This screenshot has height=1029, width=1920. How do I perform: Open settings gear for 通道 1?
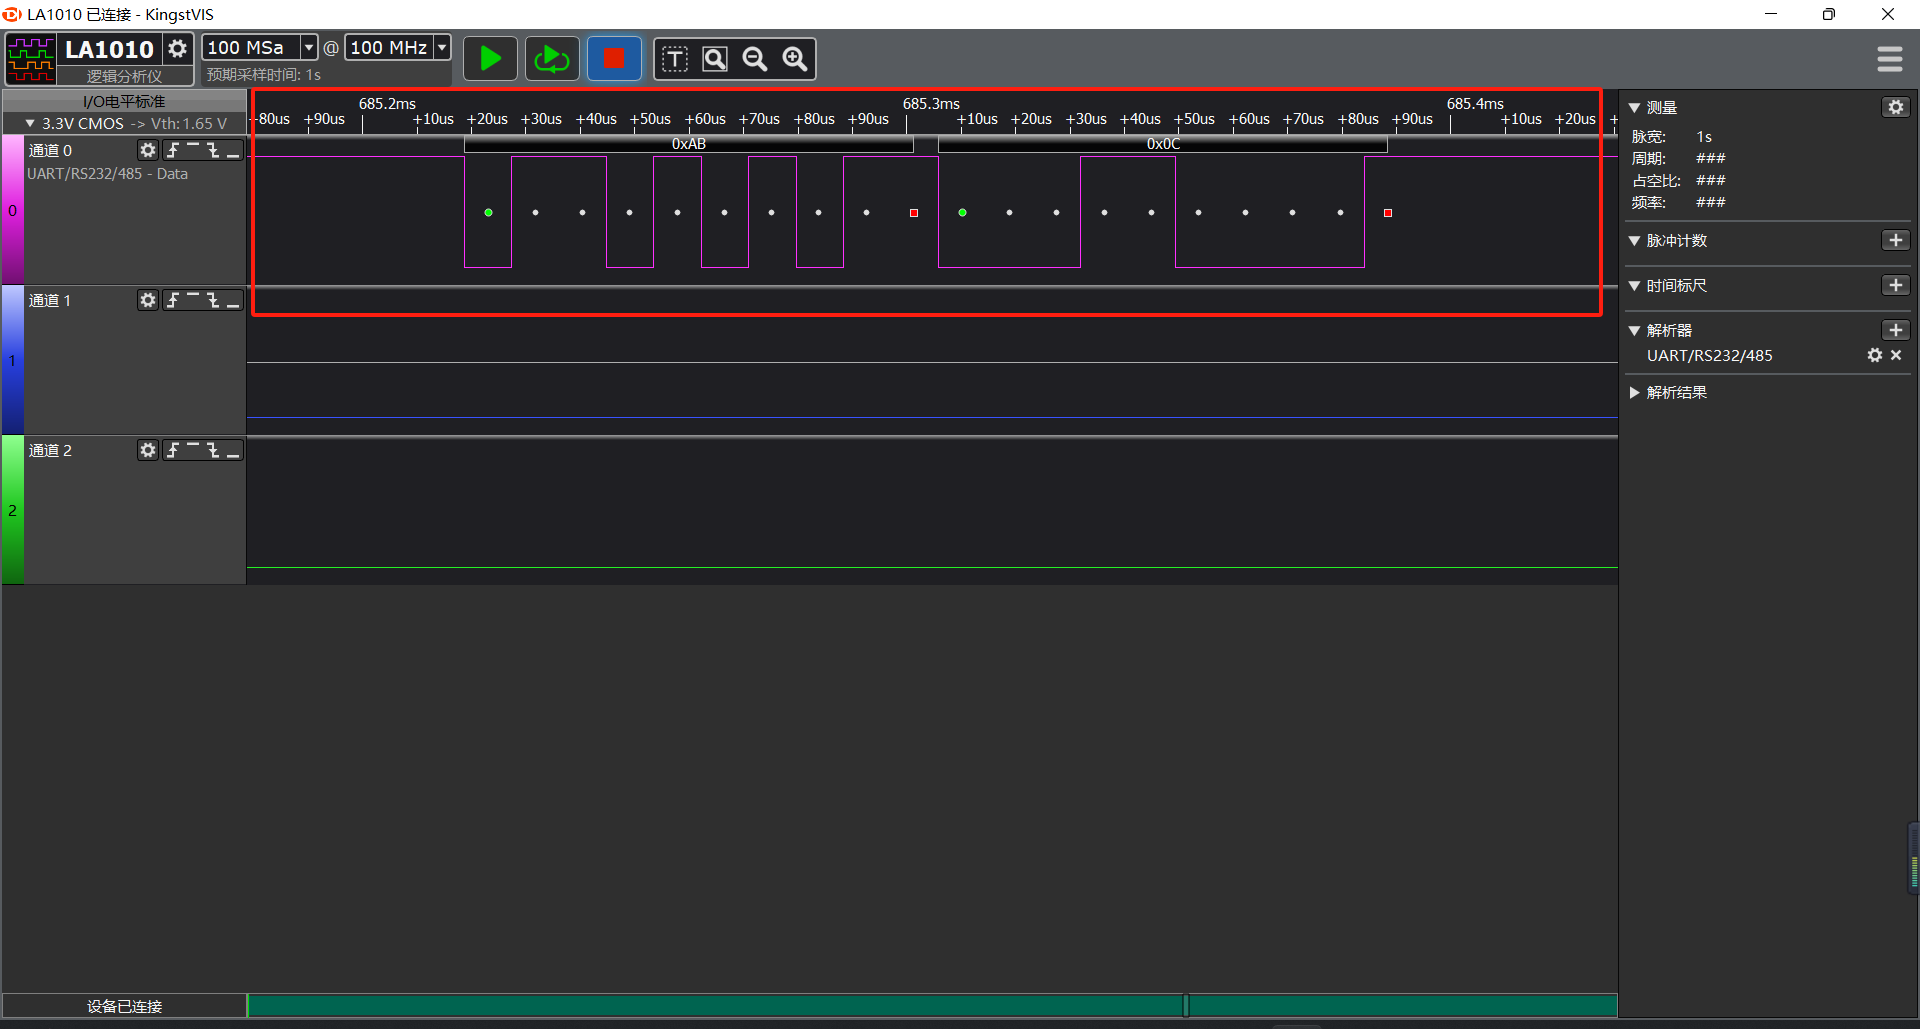(148, 300)
